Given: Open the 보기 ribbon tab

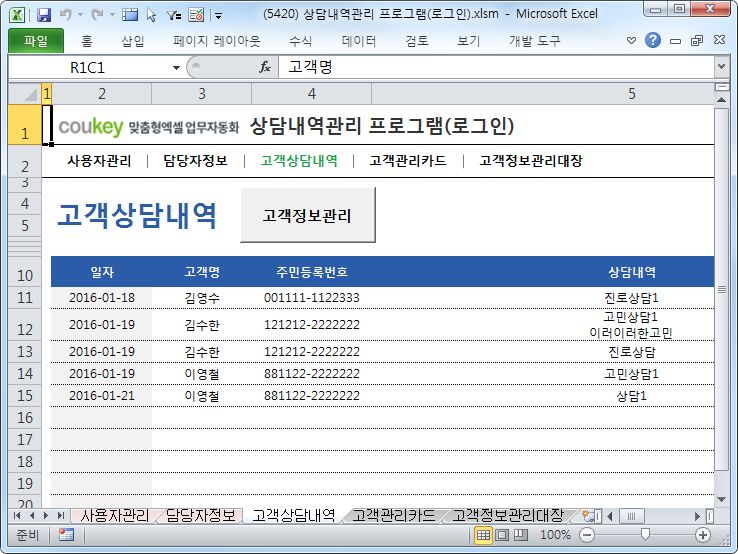Looking at the screenshot, I should click(x=468, y=41).
